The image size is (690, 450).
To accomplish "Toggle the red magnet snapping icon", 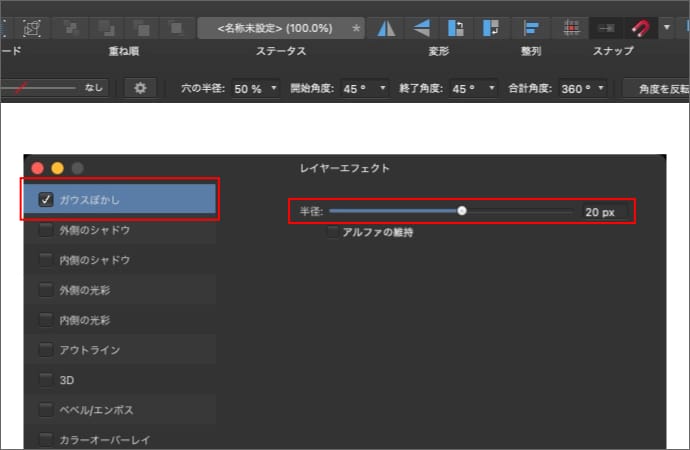I will click(641, 27).
